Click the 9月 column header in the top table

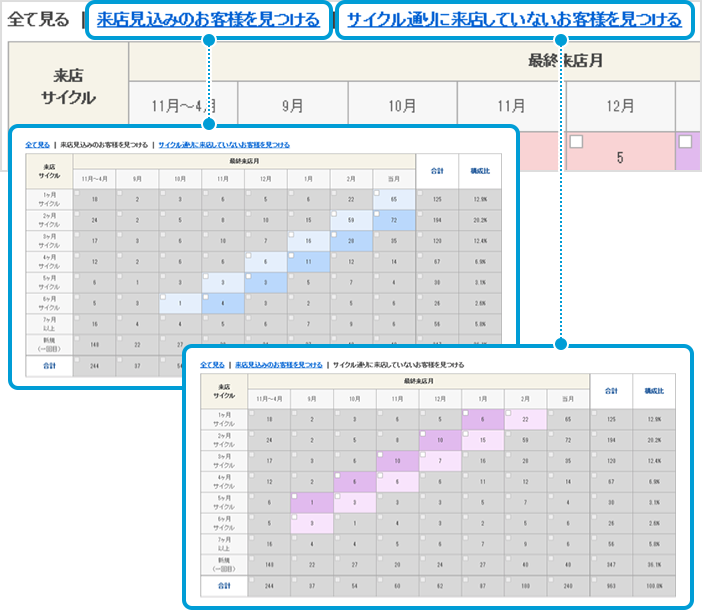292,103
